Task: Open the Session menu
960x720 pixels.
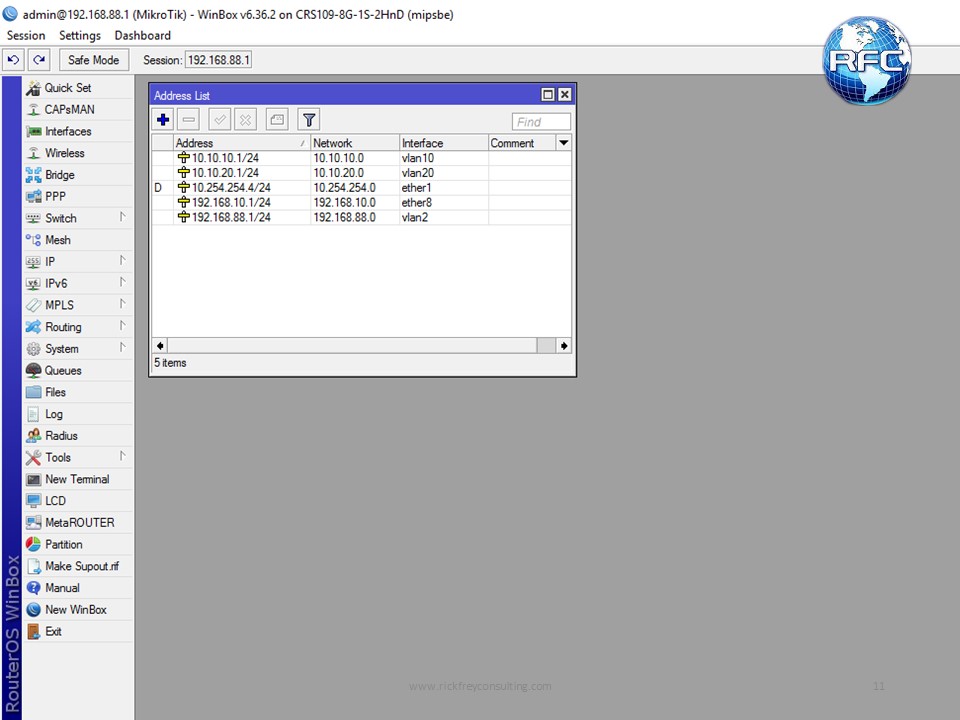Action: tap(26, 36)
